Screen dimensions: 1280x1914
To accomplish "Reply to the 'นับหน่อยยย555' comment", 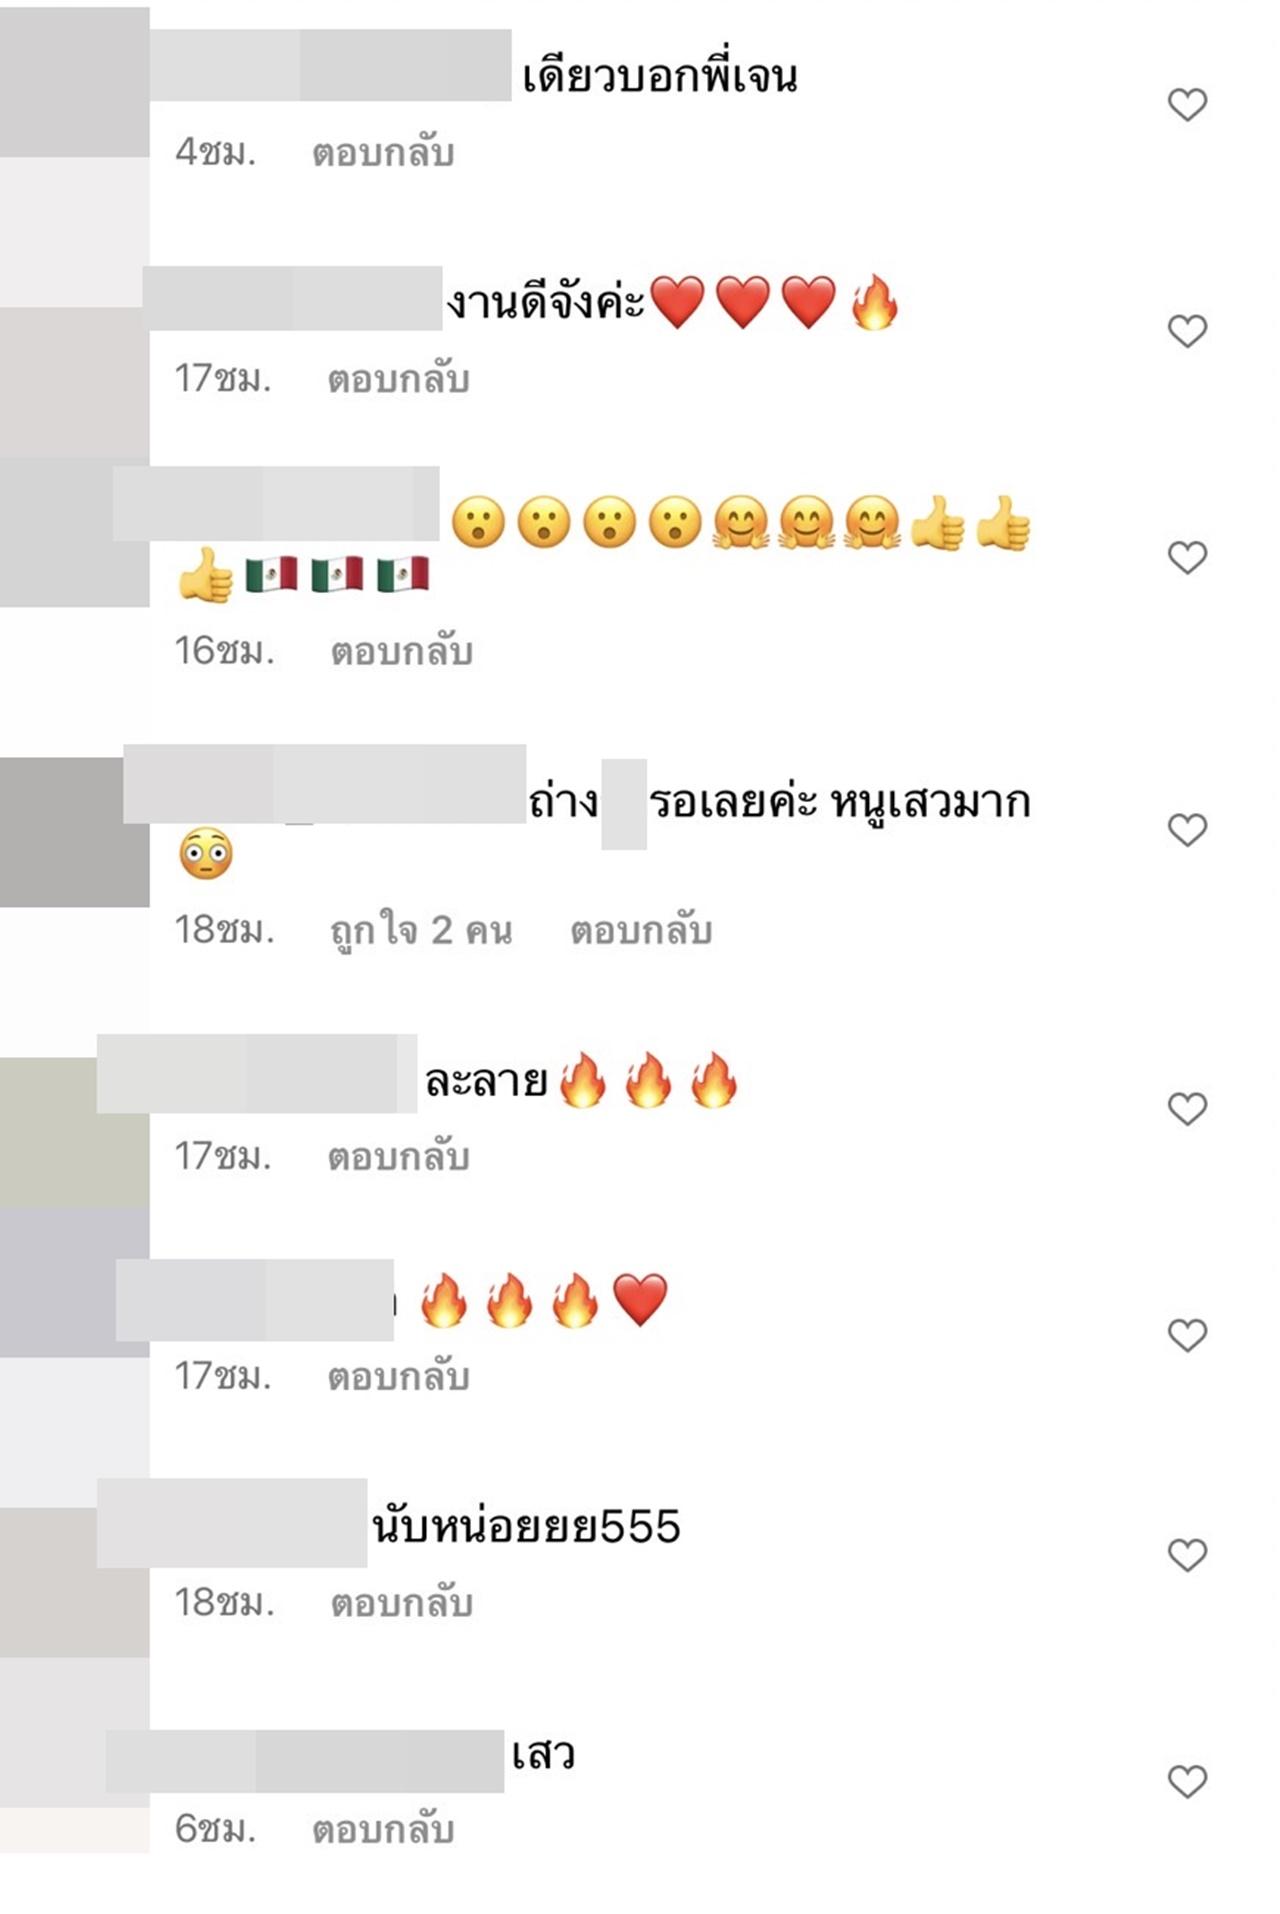I will 402,1603.
